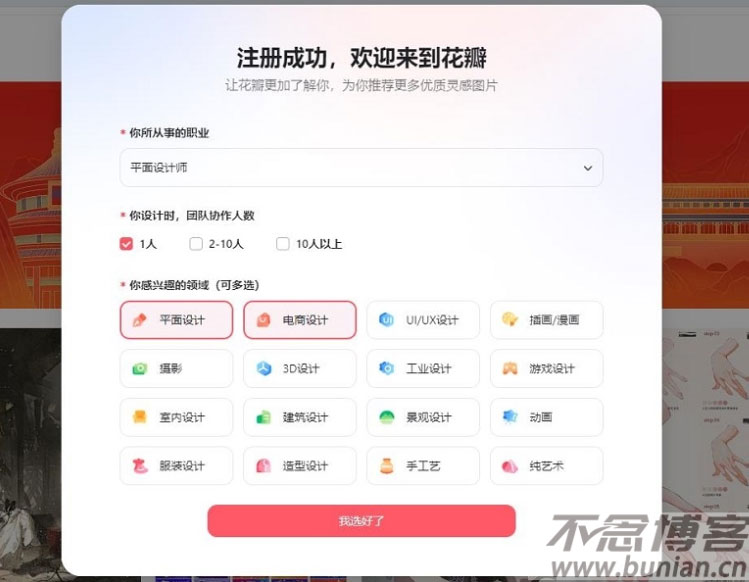
Task: Select the 摄影 camera icon
Action: pos(139,368)
